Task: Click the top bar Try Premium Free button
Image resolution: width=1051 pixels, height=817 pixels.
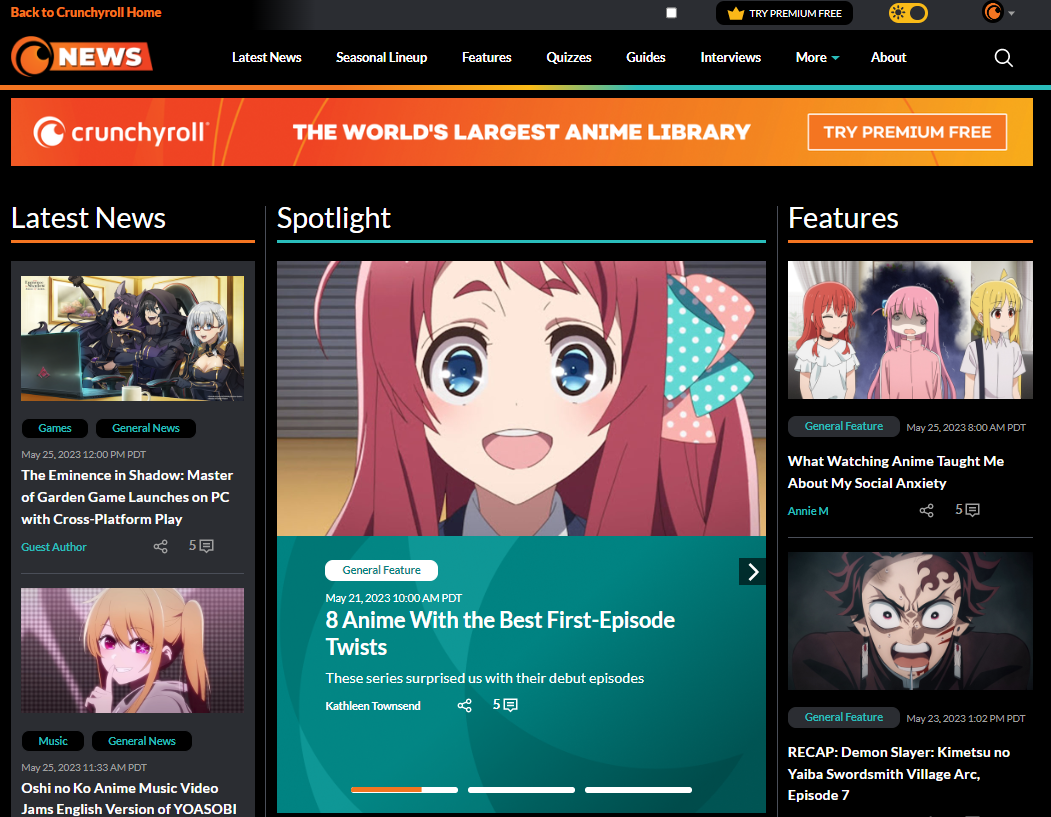Action: coord(784,13)
